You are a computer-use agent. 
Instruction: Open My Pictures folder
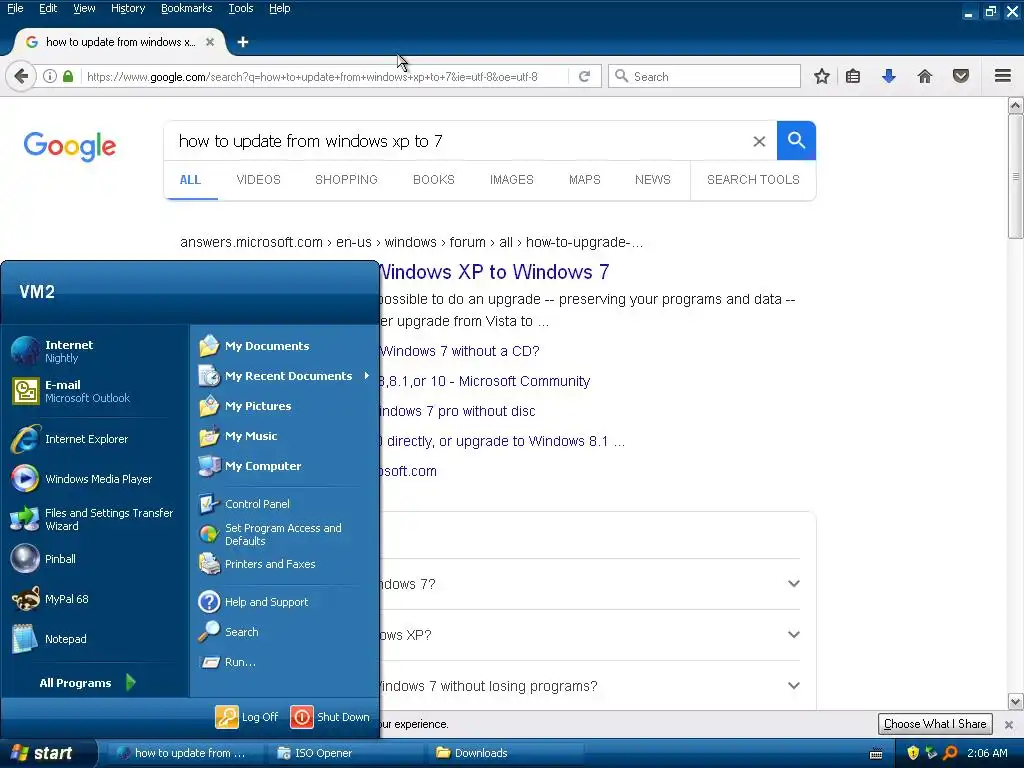[246, 406]
